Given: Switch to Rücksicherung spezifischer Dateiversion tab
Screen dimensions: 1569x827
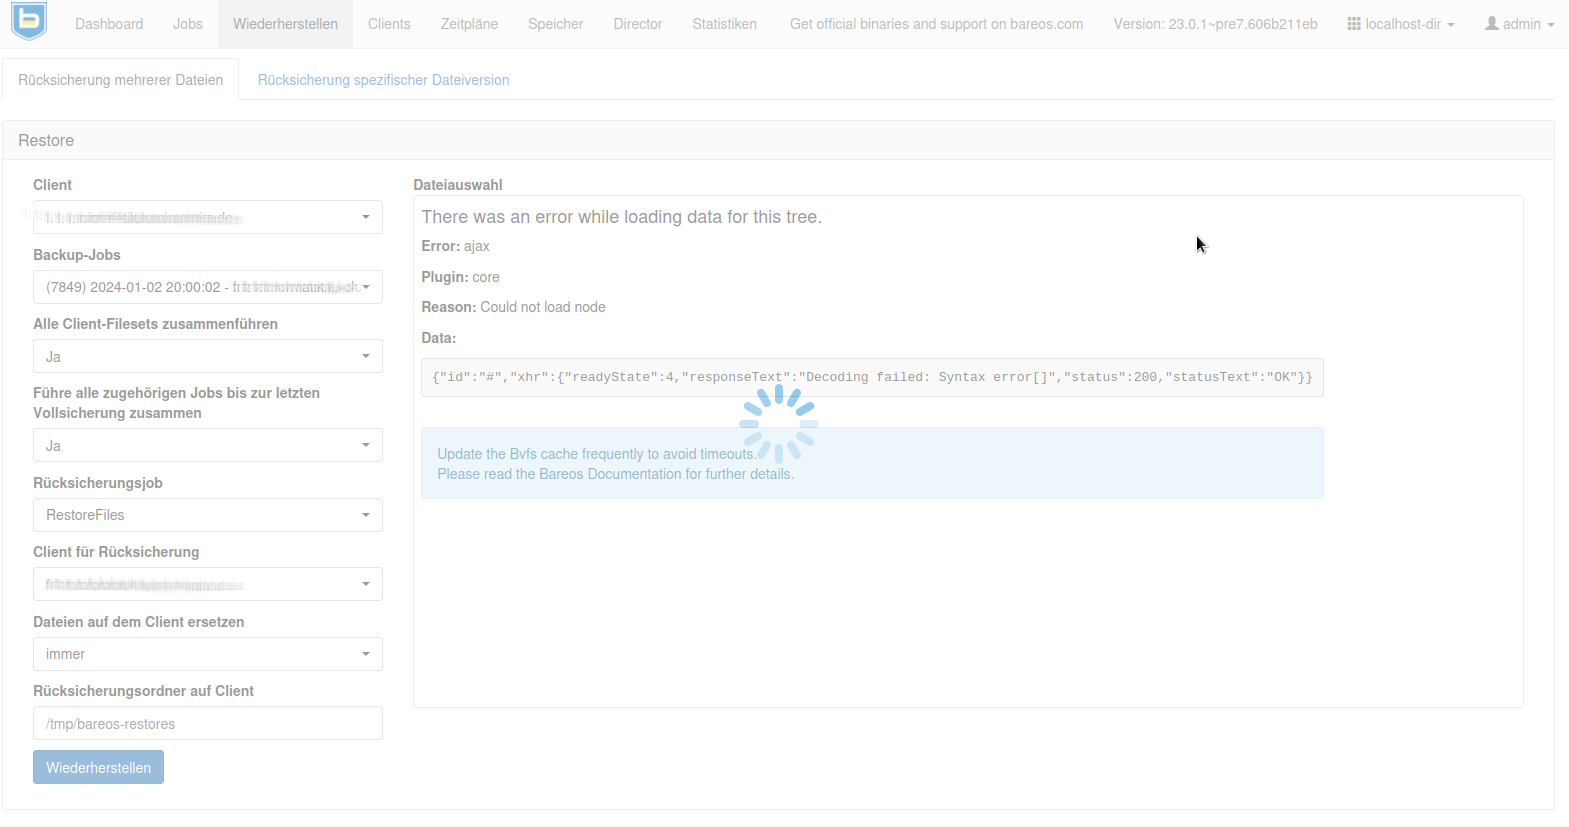Looking at the screenshot, I should [383, 80].
